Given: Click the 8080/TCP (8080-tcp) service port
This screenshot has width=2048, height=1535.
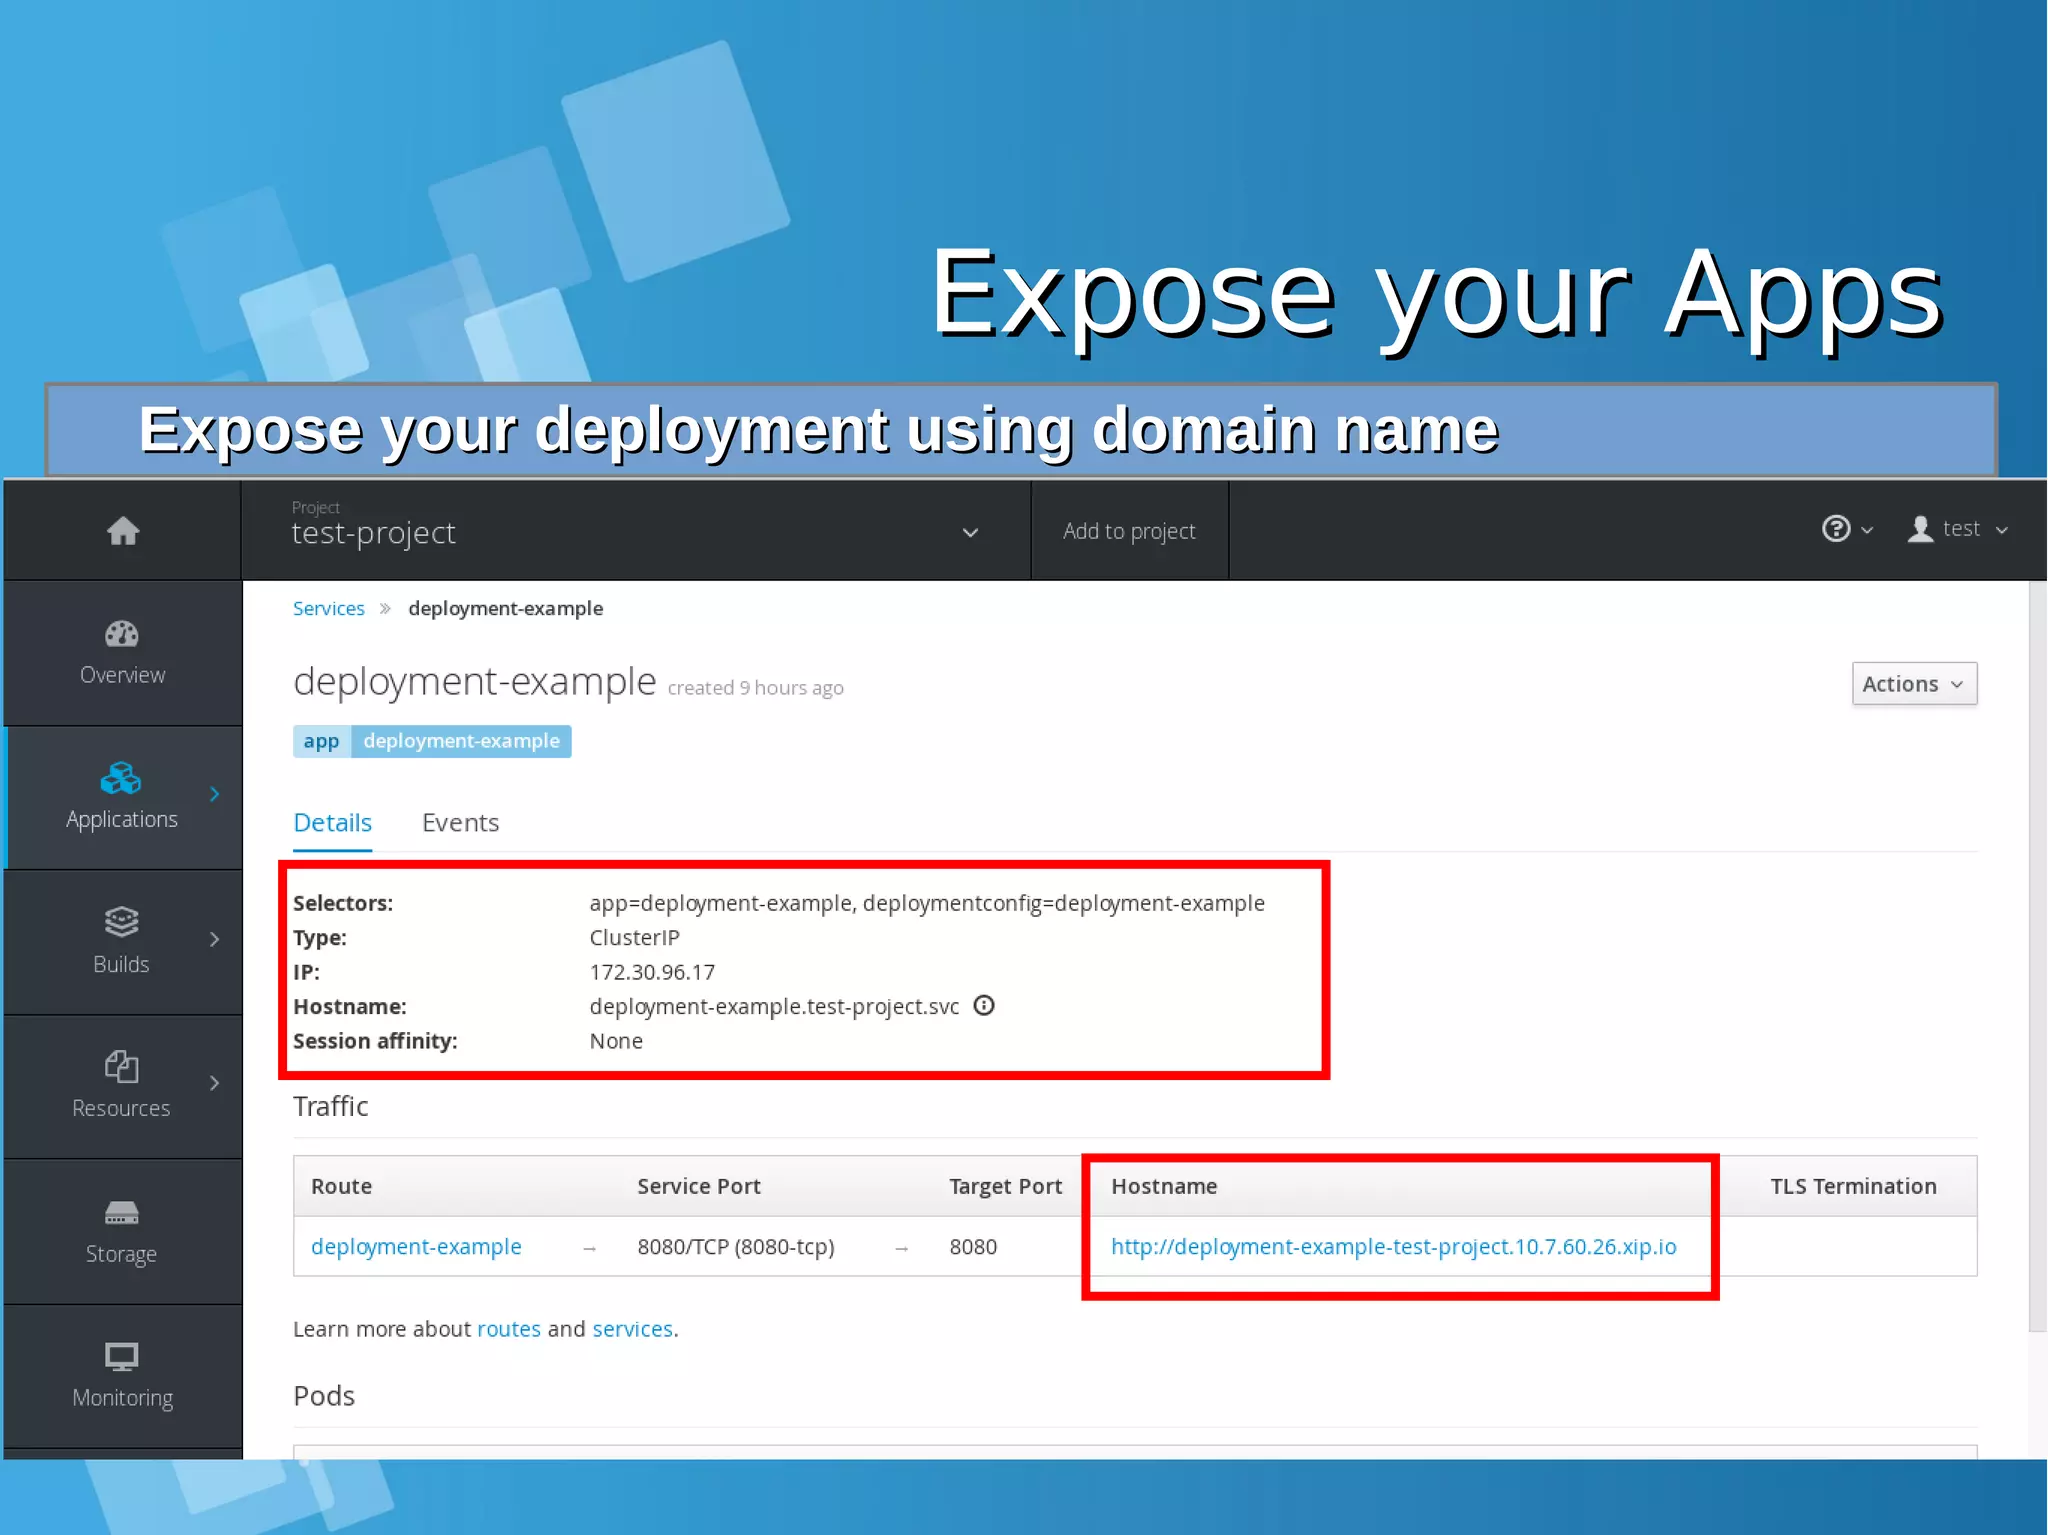Looking at the screenshot, I should point(735,1247).
